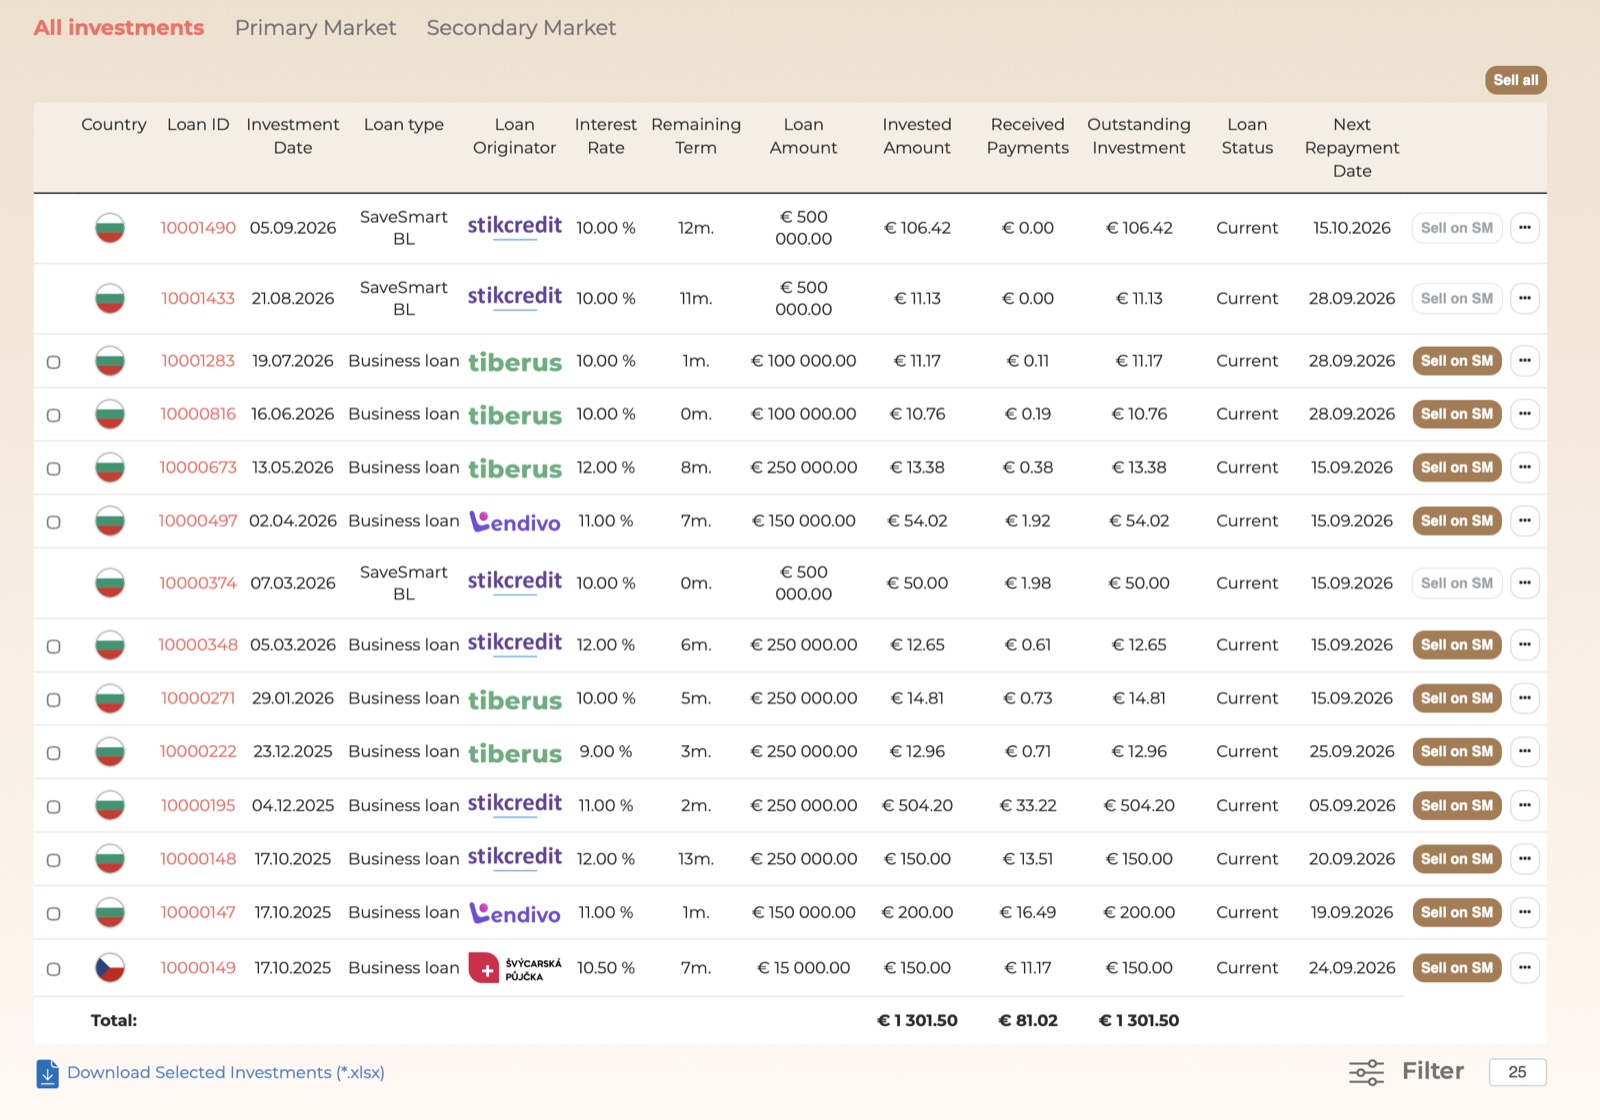Viewport: 1600px width, 1120px height.
Task: Open more options for loan 10000148
Action: coord(1524,859)
